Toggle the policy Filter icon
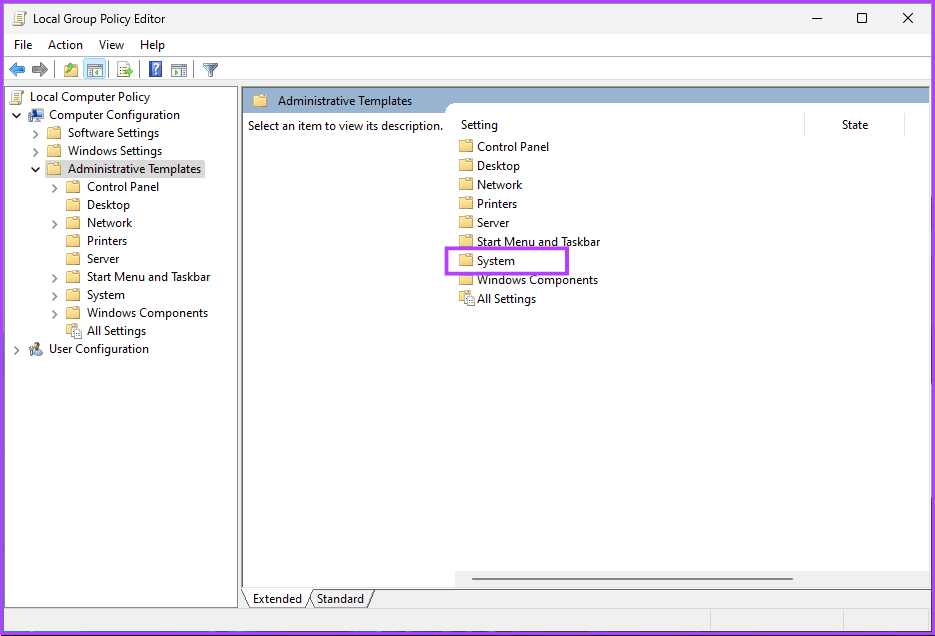The image size is (935, 636). pyautogui.click(x=210, y=68)
